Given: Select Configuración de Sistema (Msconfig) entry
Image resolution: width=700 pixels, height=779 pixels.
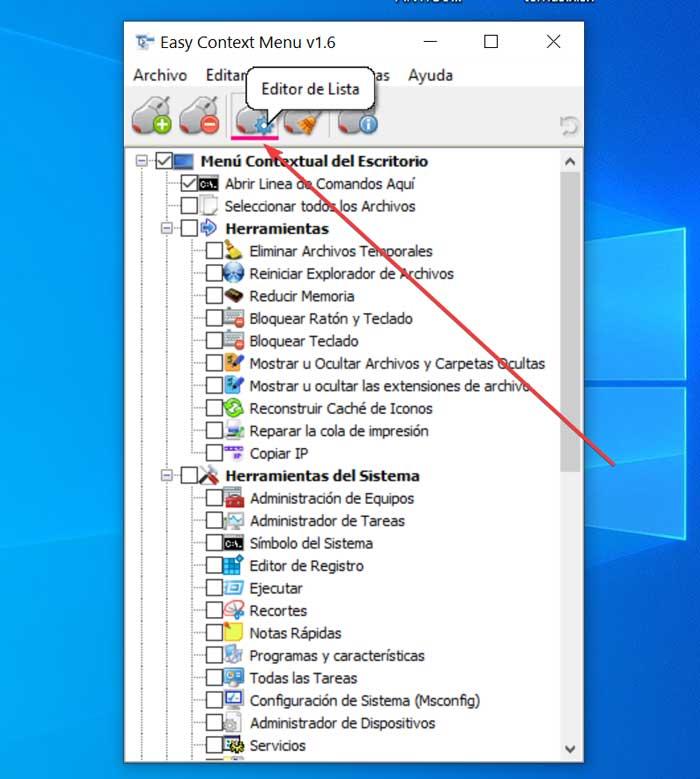Looking at the screenshot, I should click(x=365, y=700).
